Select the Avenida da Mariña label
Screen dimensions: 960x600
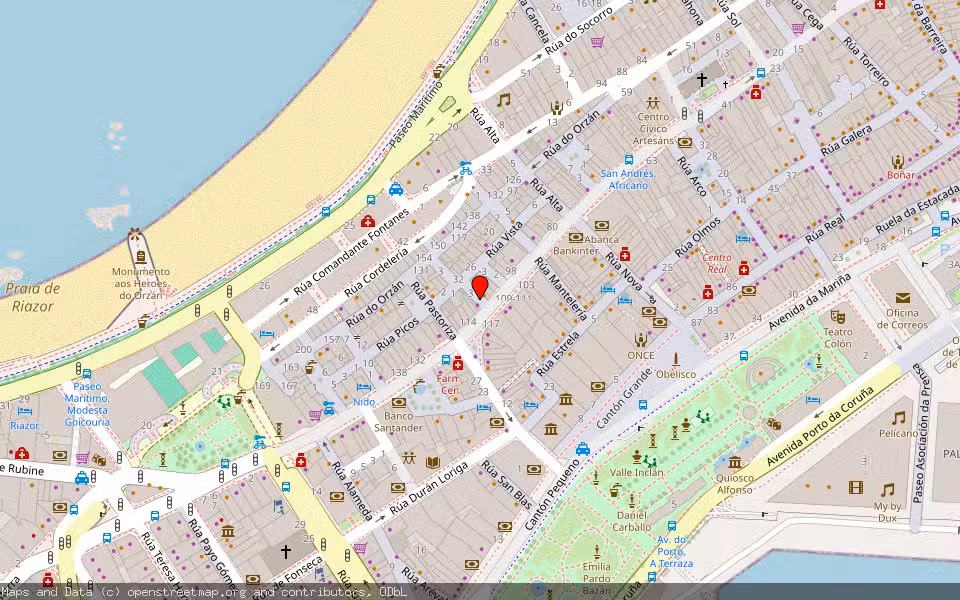809,302
